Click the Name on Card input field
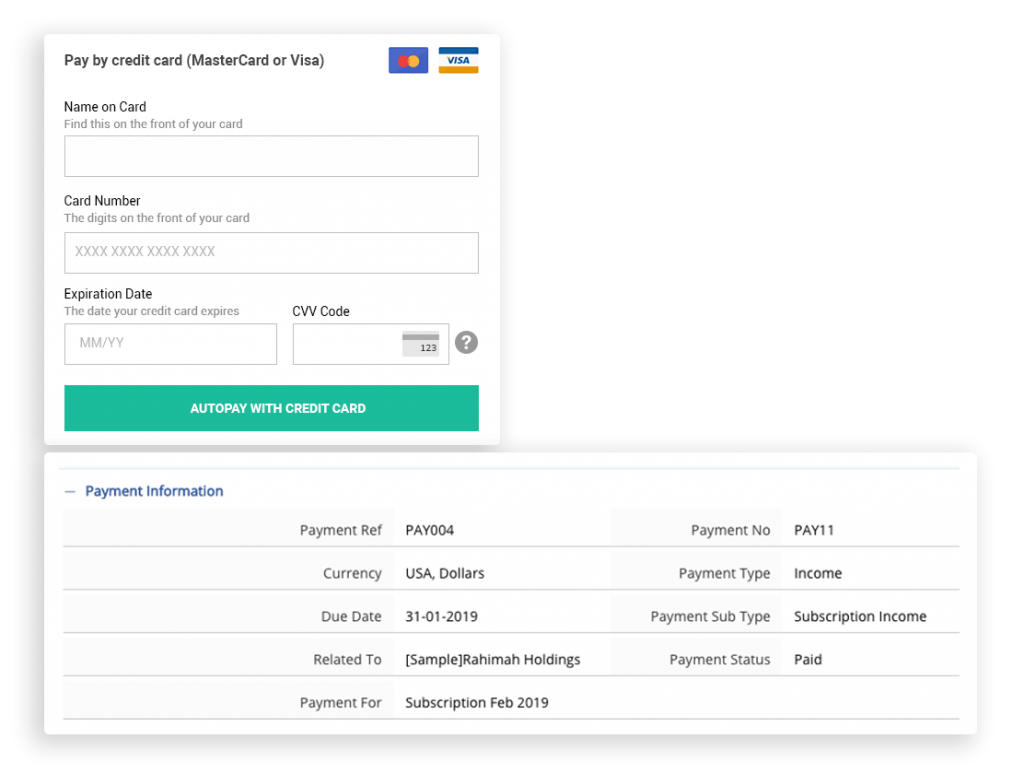The image size is (1024, 774). pos(271,156)
